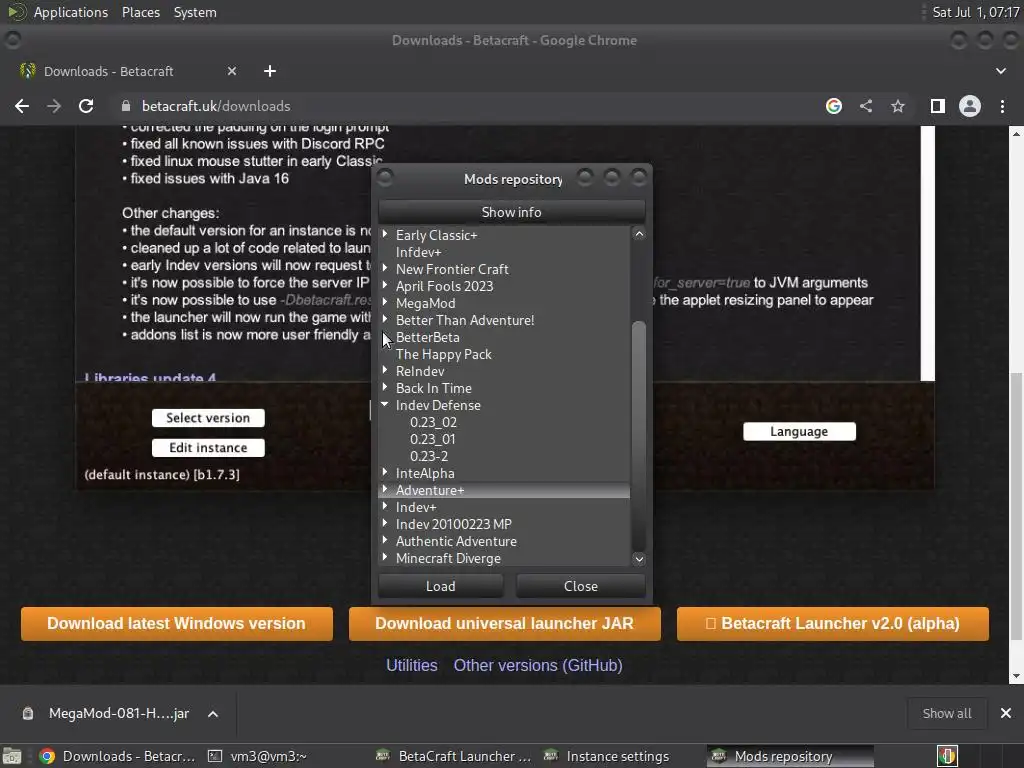
Task: Click Select version in BetaCraft launcher
Action: (x=208, y=417)
